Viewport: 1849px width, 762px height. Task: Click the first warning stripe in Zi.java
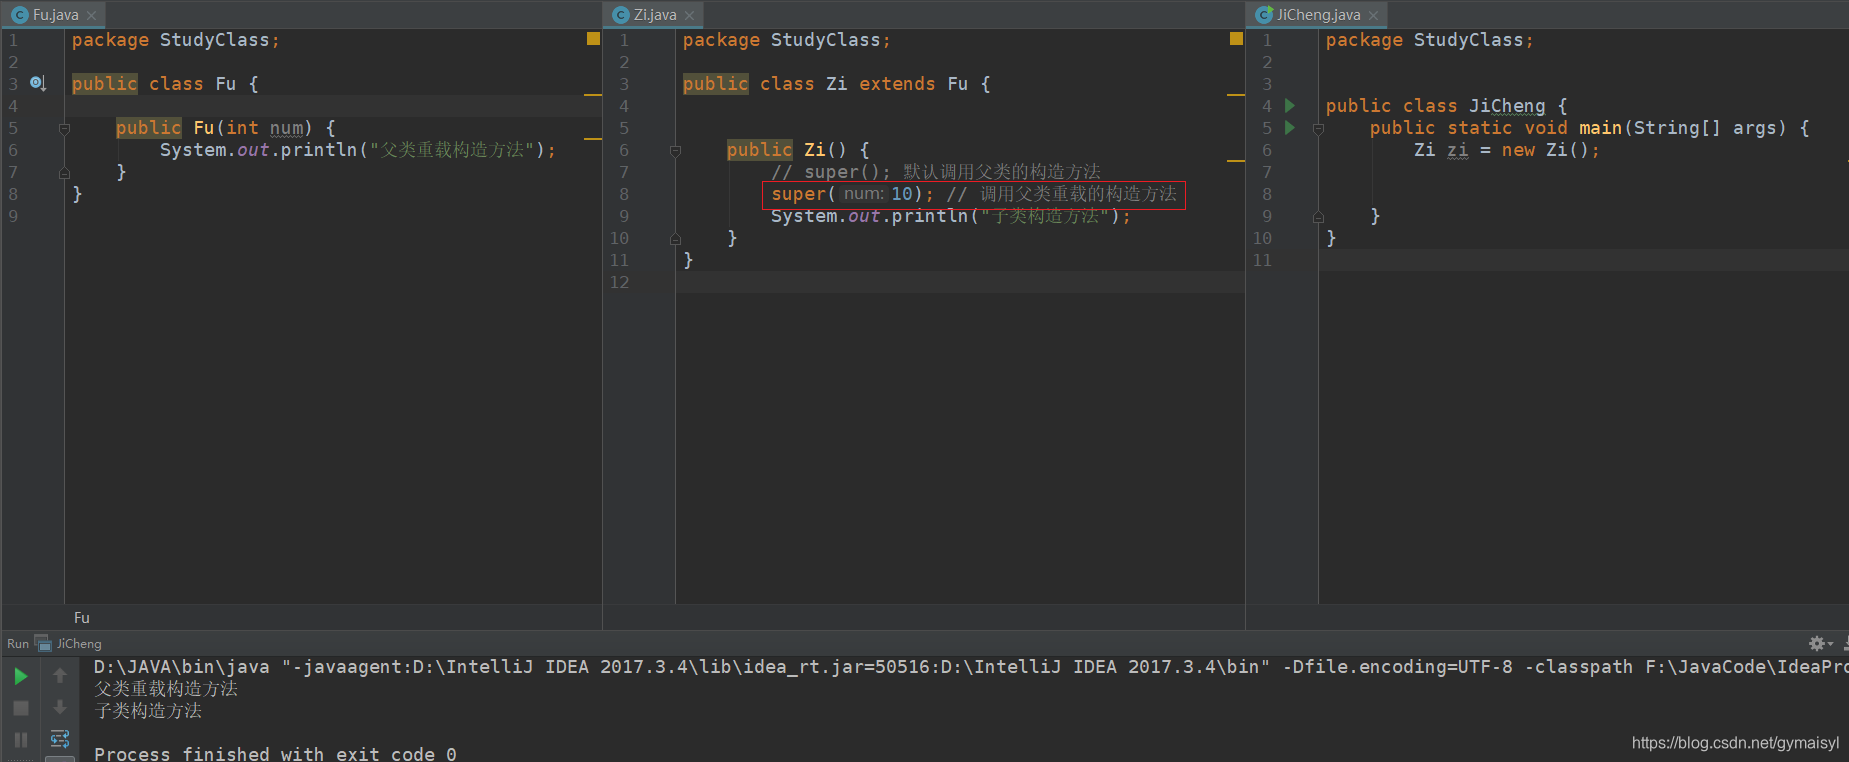coord(1235,94)
